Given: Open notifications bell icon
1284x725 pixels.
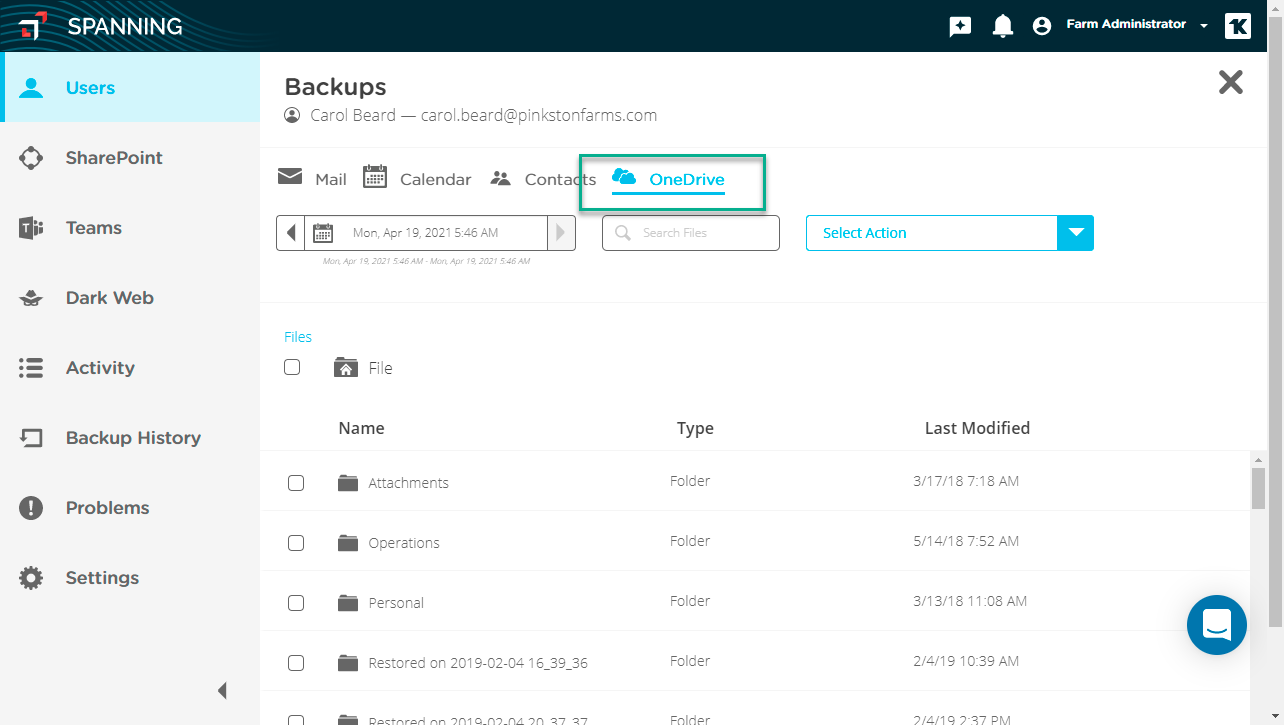Looking at the screenshot, I should pyautogui.click(x=1002, y=26).
